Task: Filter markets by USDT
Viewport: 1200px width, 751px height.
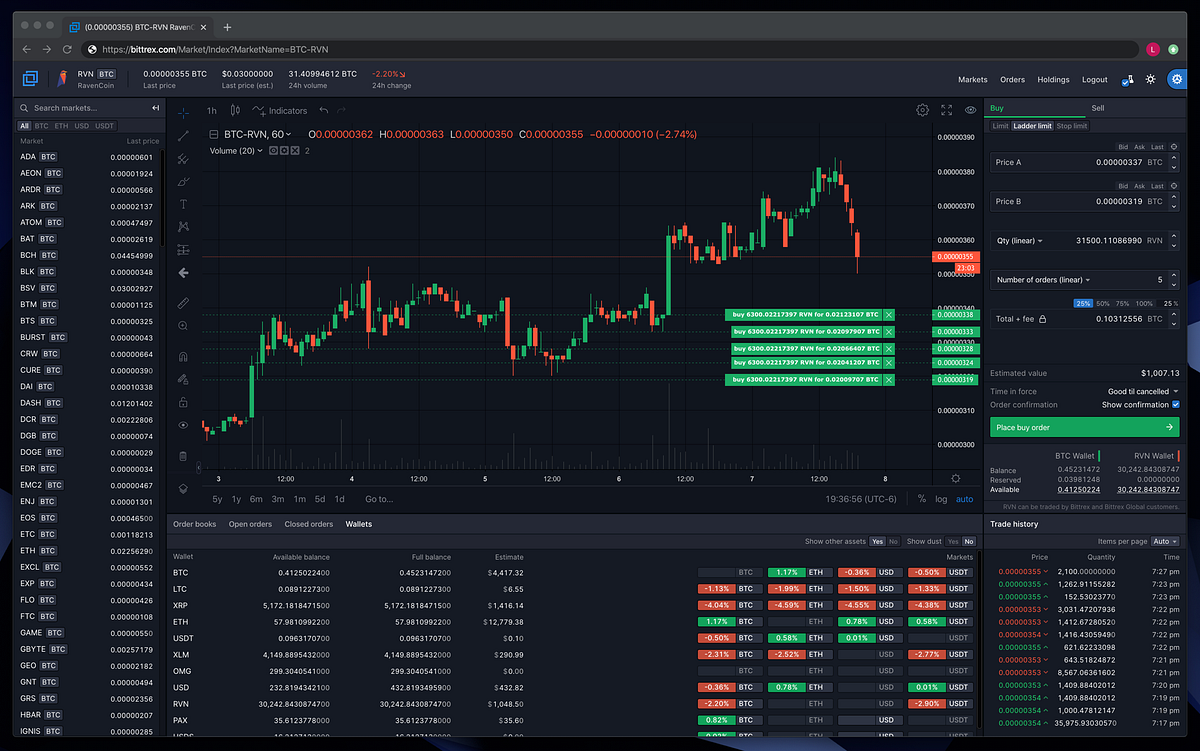Action: tap(105, 126)
